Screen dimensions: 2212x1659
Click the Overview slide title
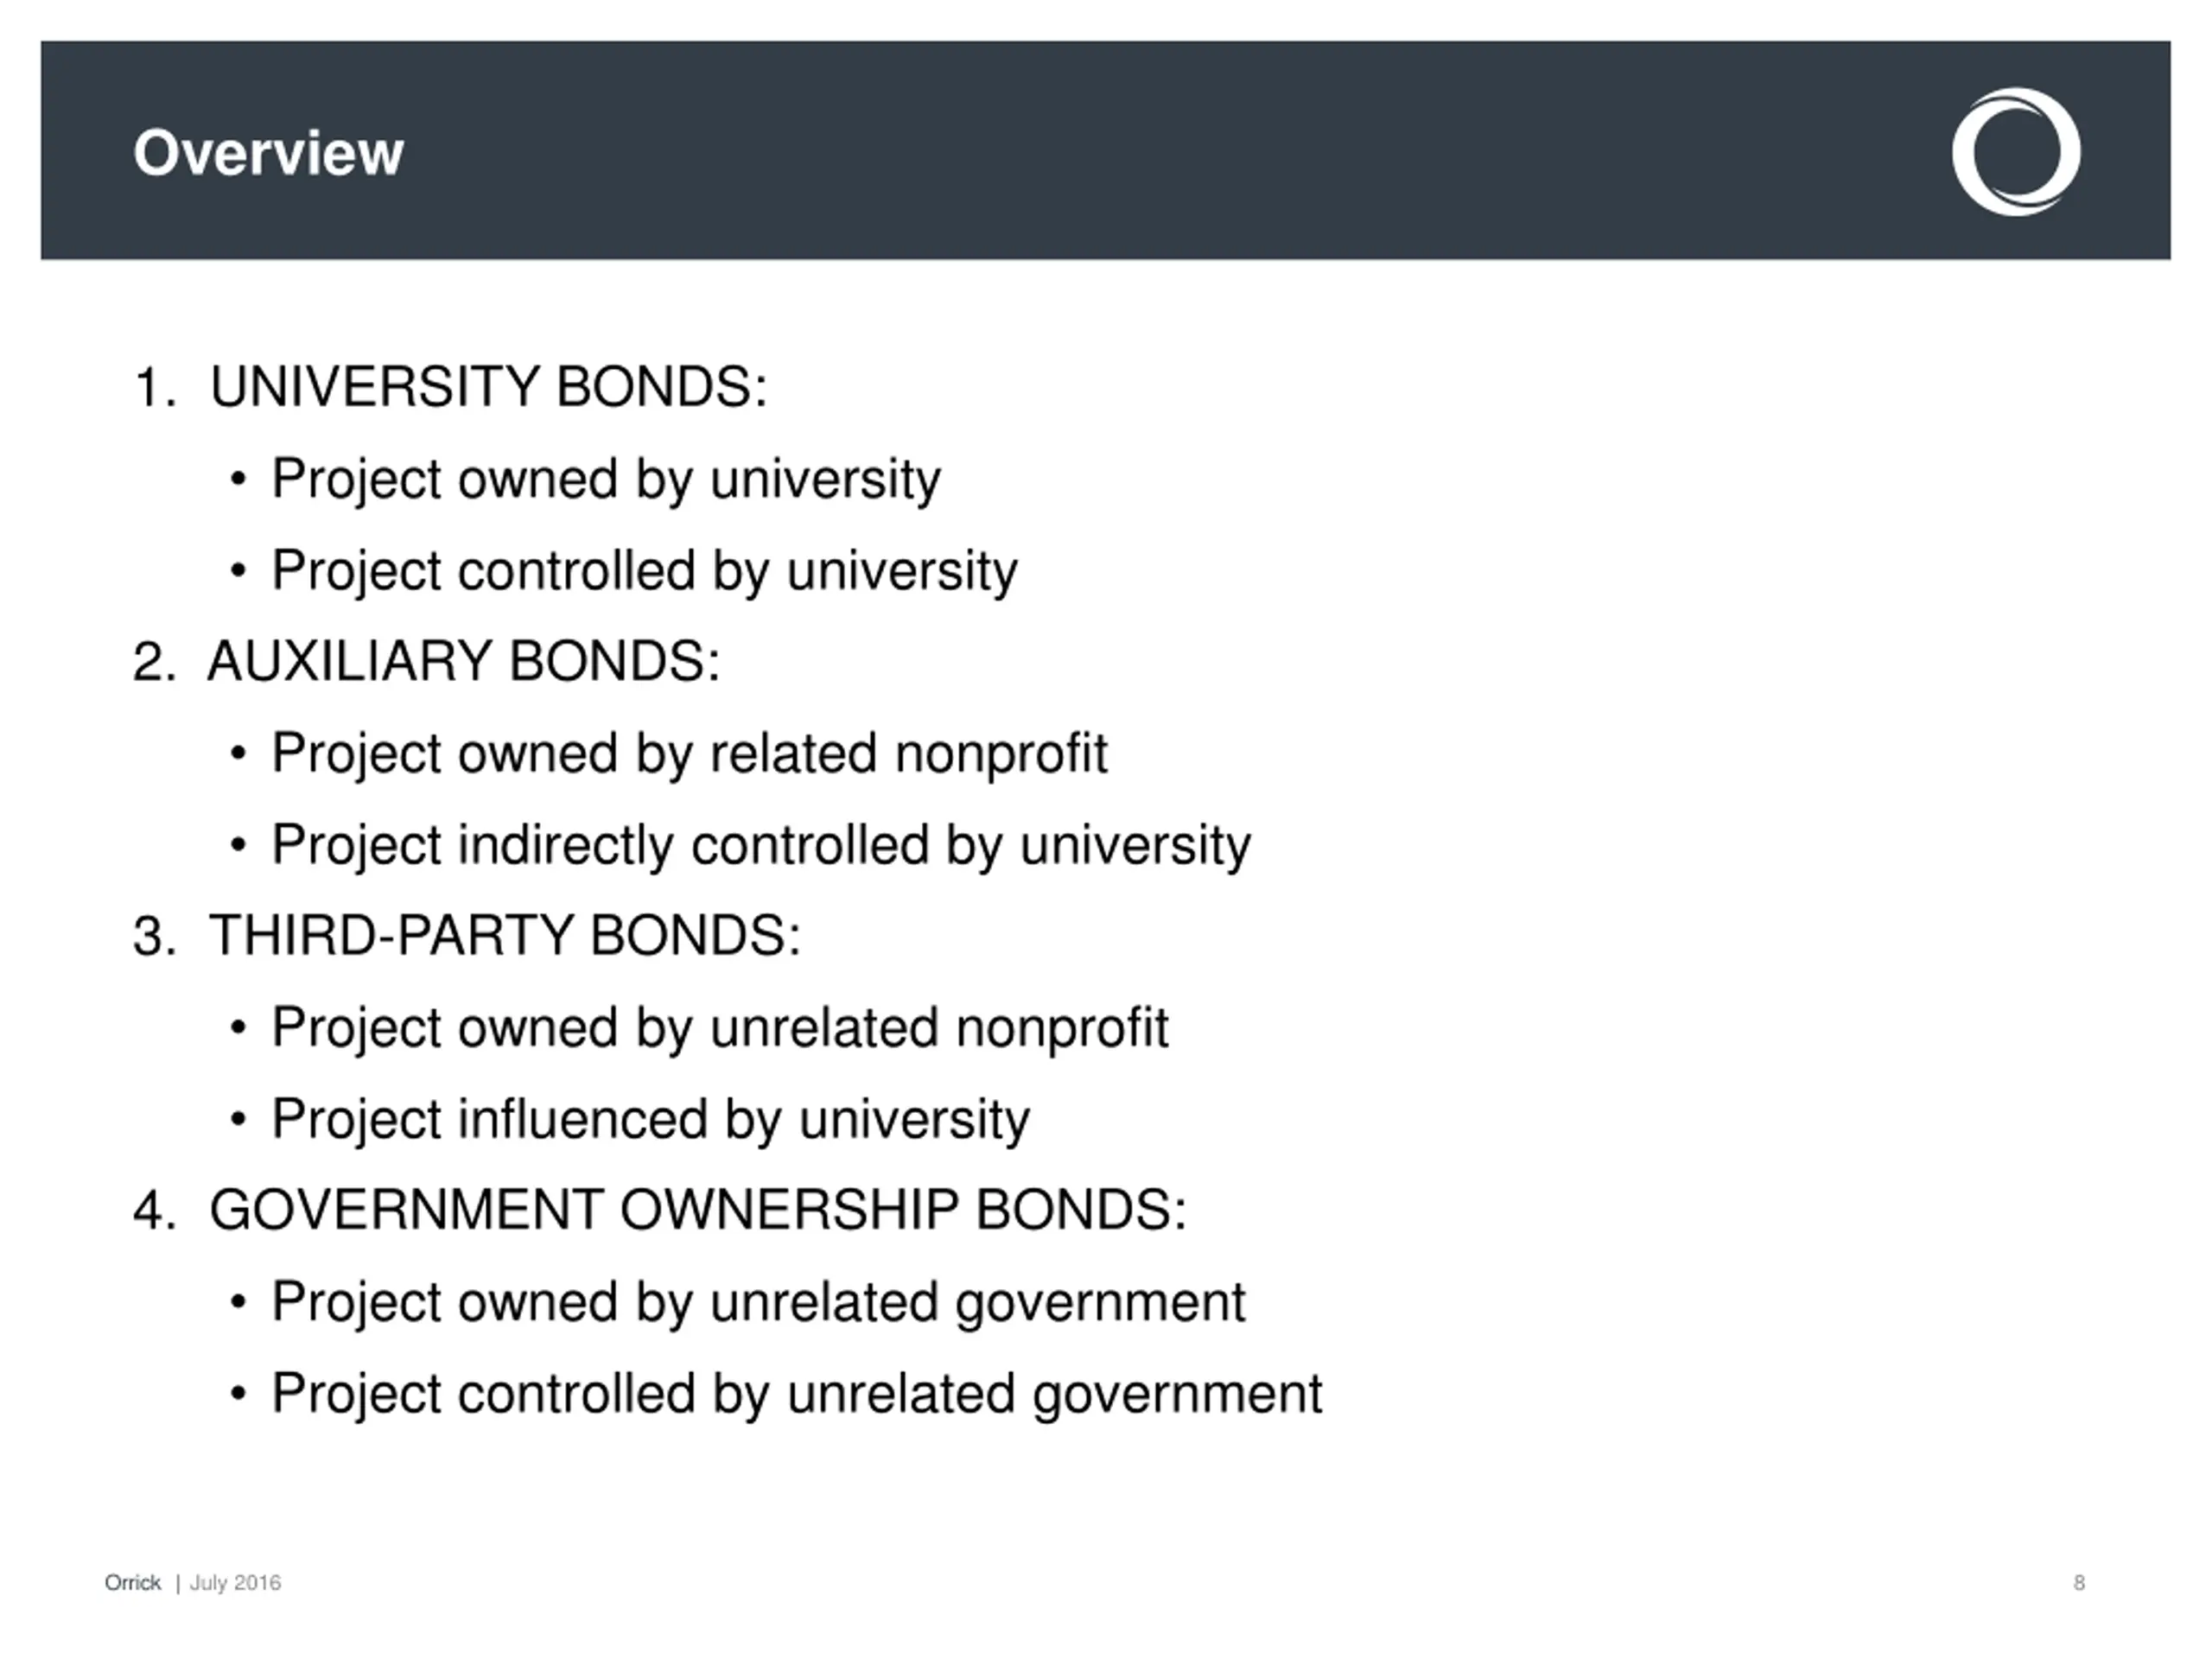[268, 153]
